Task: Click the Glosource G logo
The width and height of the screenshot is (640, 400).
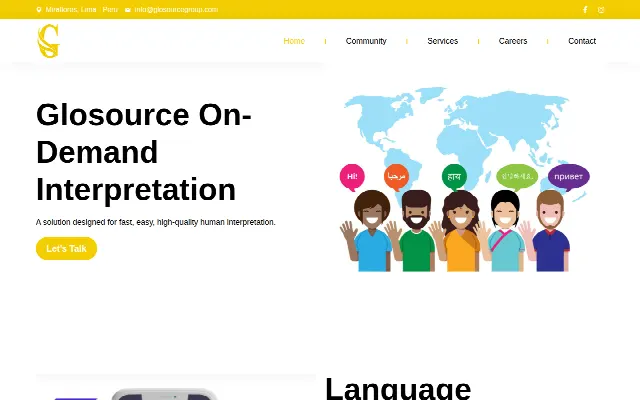Action: (x=49, y=41)
